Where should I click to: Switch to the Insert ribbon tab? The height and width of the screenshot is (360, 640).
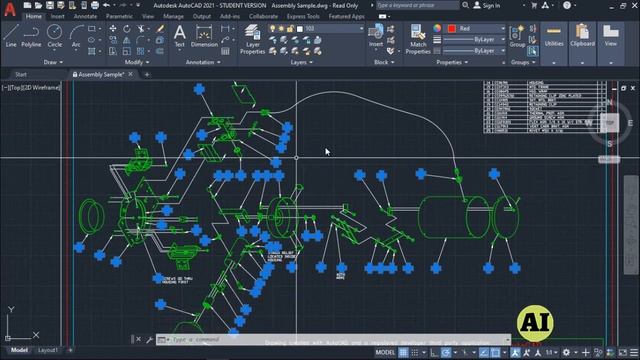58,16
